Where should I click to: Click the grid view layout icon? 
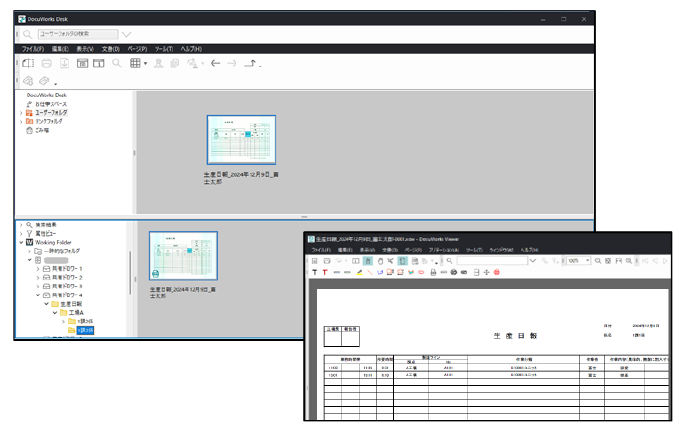tap(135, 64)
